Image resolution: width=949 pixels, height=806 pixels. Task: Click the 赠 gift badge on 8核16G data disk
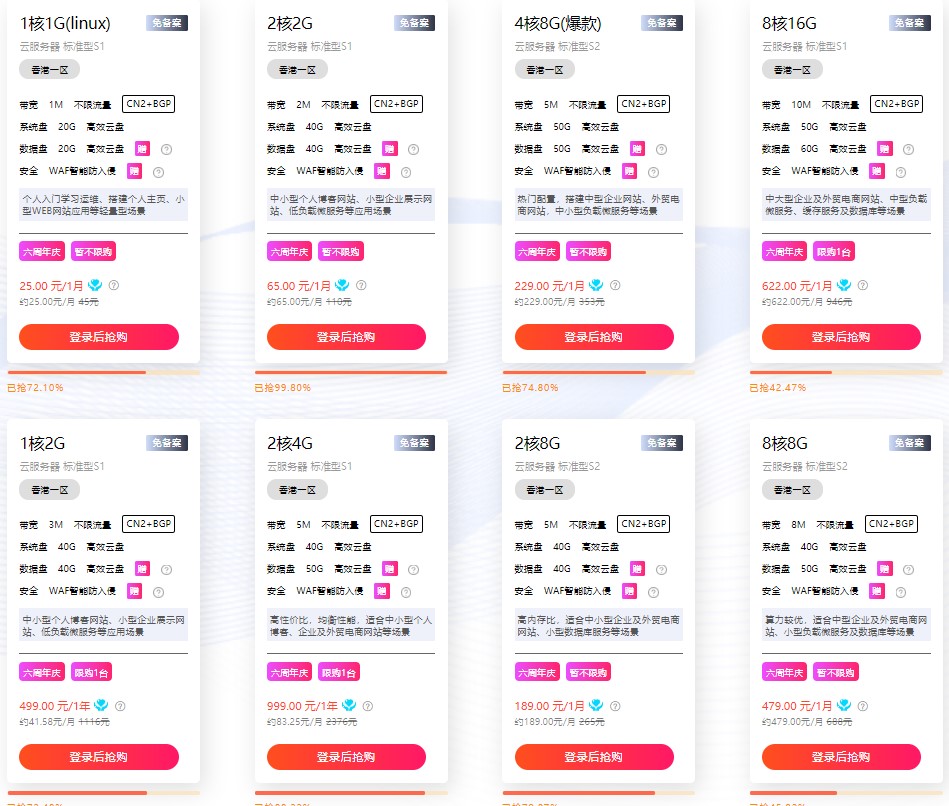(x=884, y=148)
